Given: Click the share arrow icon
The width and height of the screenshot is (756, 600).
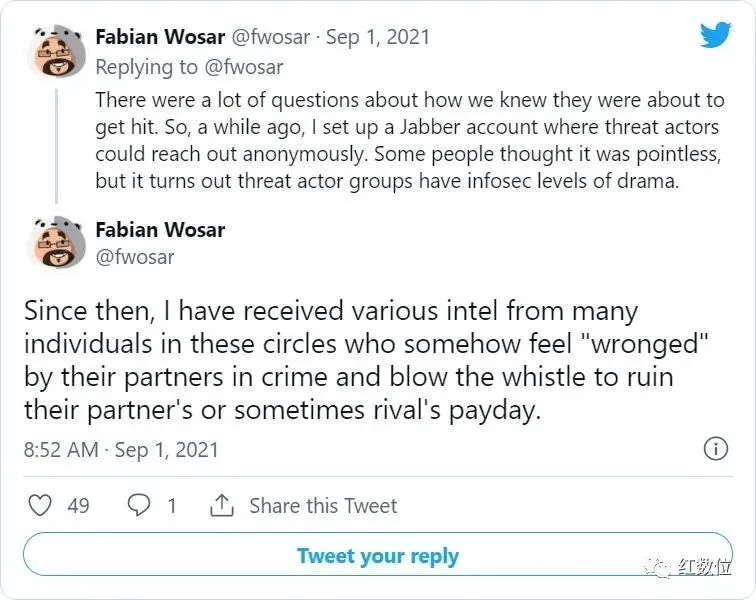Looking at the screenshot, I should click(222, 506).
